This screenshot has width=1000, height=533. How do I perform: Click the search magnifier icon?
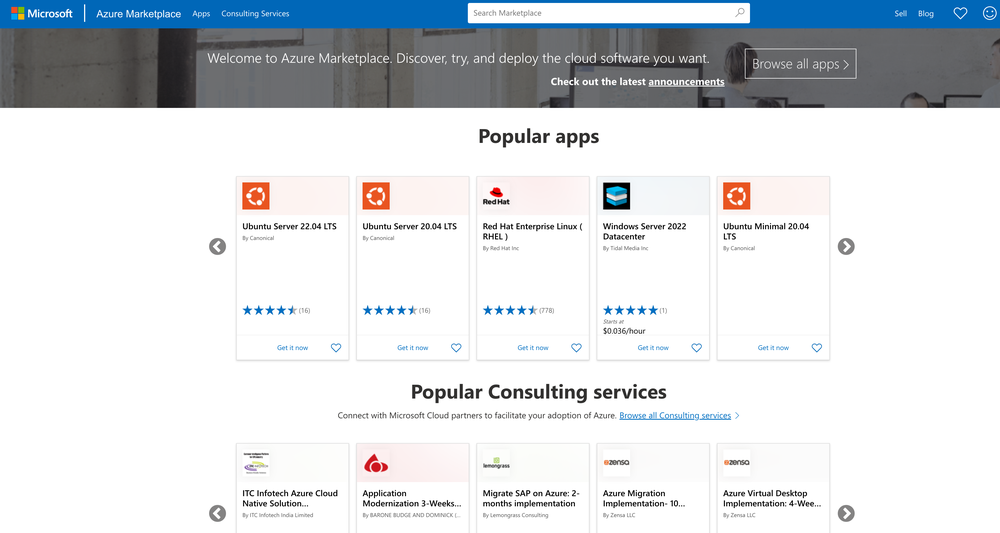740,13
